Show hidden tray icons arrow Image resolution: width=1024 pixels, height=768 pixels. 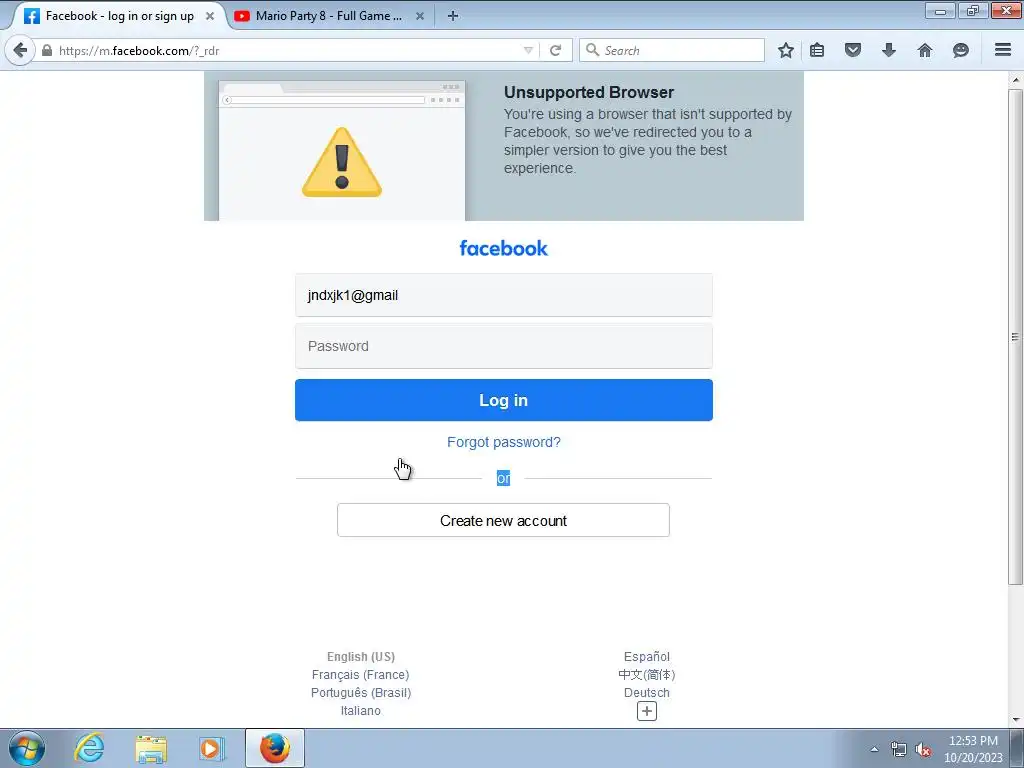(x=874, y=749)
